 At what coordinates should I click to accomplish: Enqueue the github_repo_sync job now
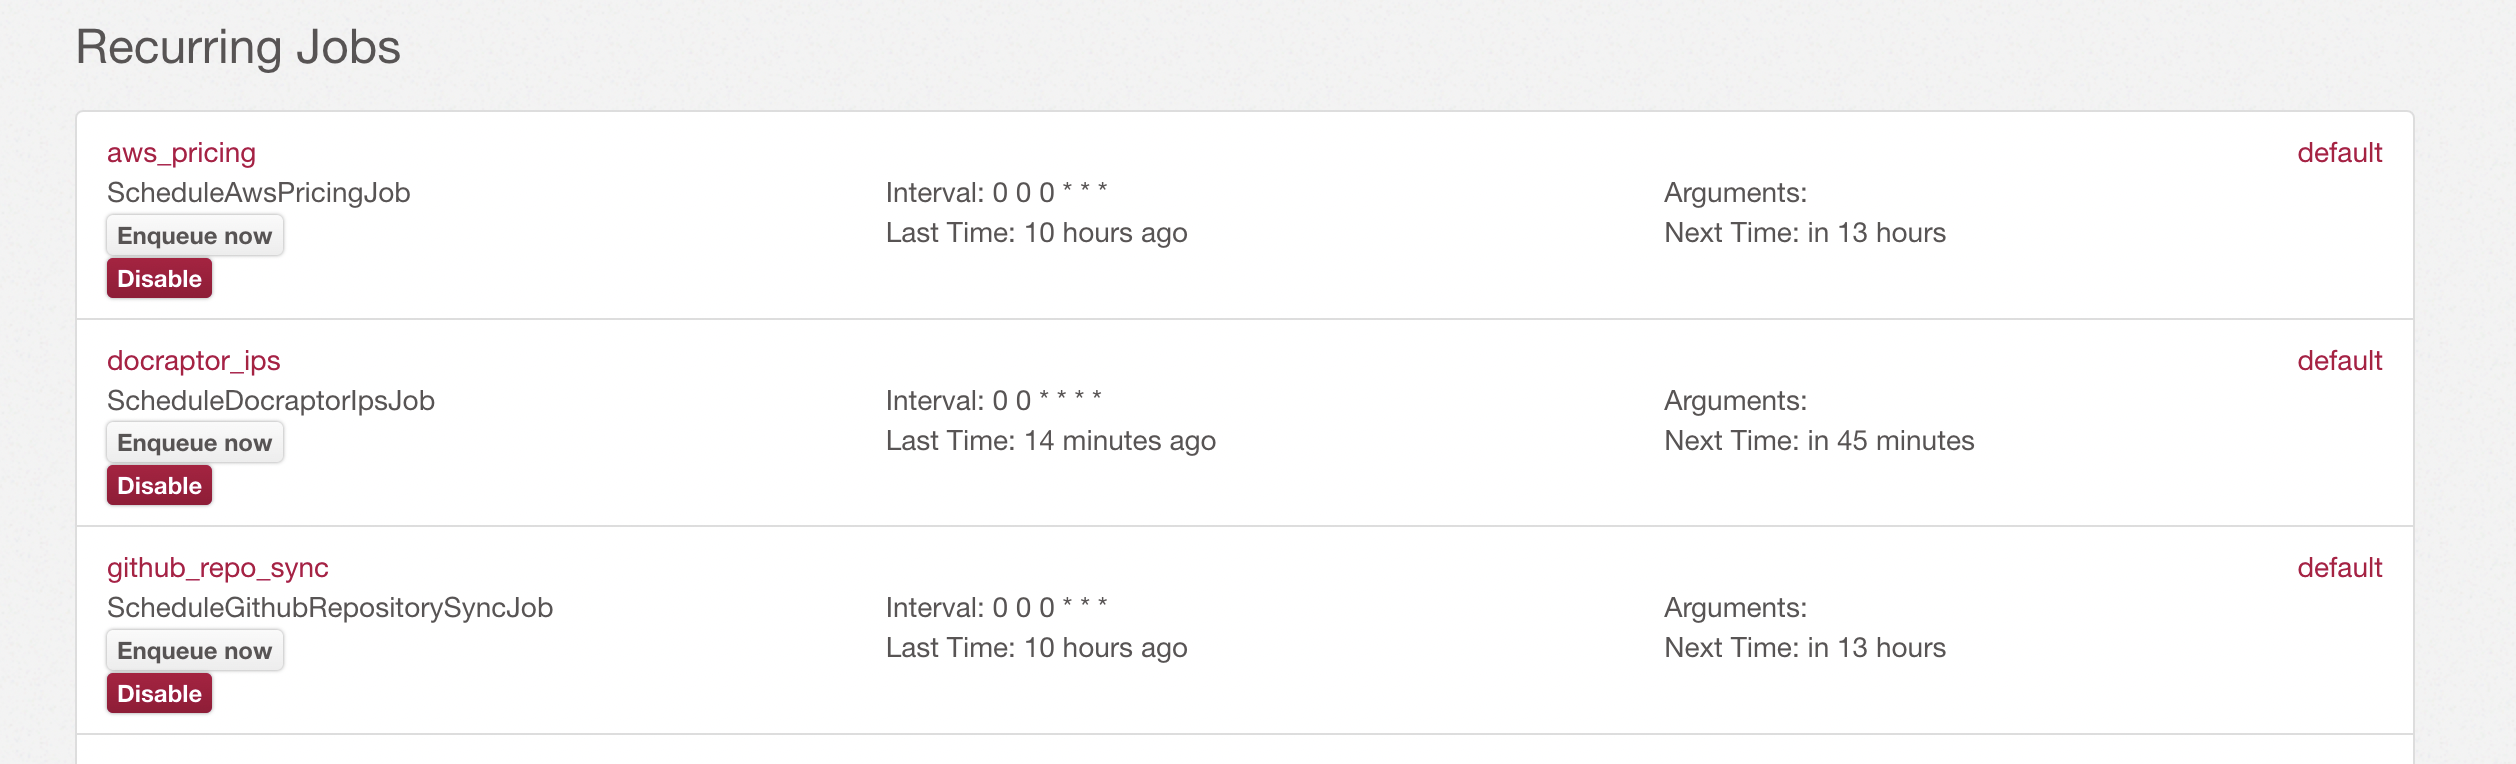point(195,650)
